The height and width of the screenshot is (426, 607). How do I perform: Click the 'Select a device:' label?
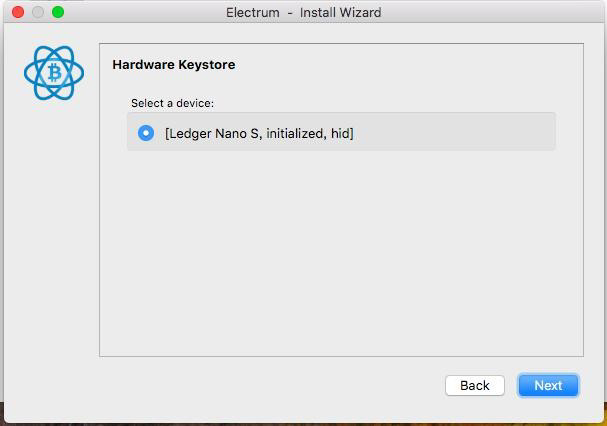172,103
